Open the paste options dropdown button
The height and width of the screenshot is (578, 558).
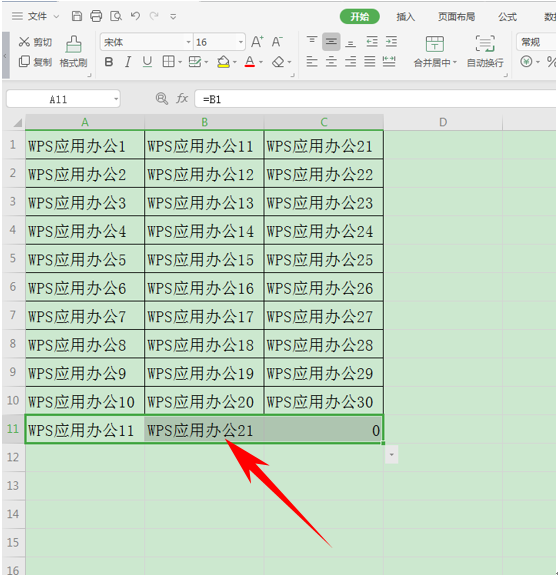[391, 456]
